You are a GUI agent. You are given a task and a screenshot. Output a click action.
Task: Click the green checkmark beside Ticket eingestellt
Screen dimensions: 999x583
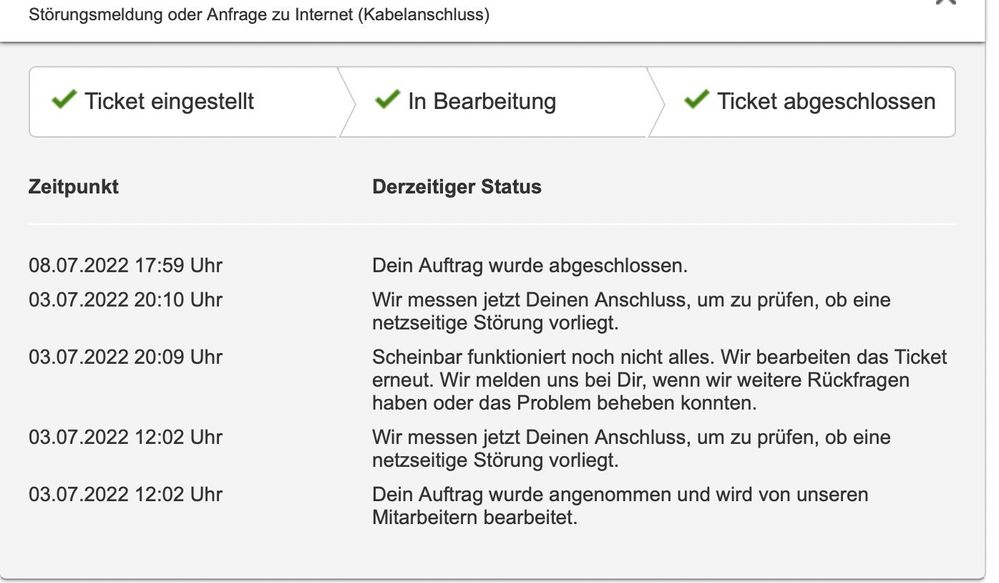tap(64, 100)
